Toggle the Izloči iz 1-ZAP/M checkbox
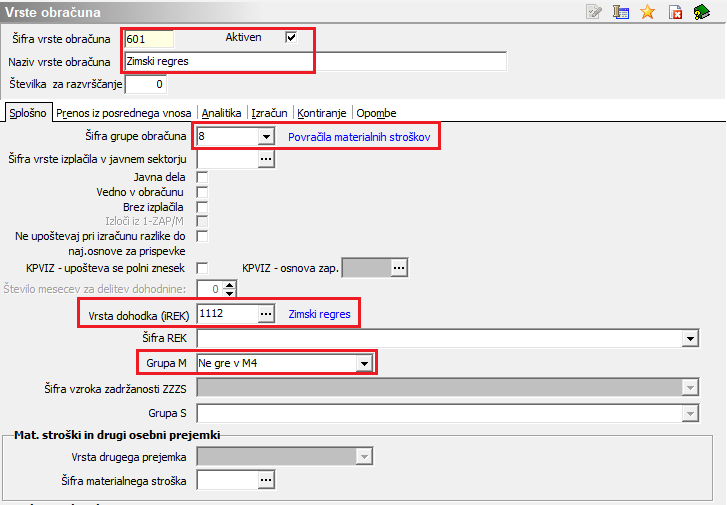The width and height of the screenshot is (727, 505). coord(202,221)
